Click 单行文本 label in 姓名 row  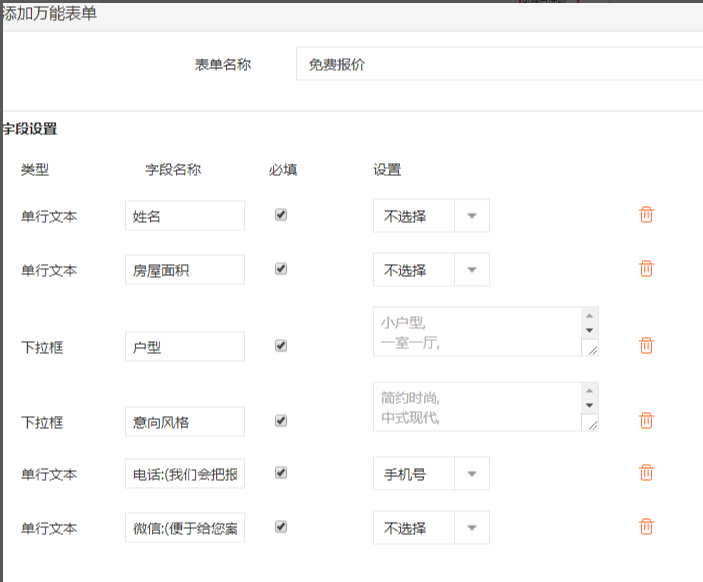(49, 217)
